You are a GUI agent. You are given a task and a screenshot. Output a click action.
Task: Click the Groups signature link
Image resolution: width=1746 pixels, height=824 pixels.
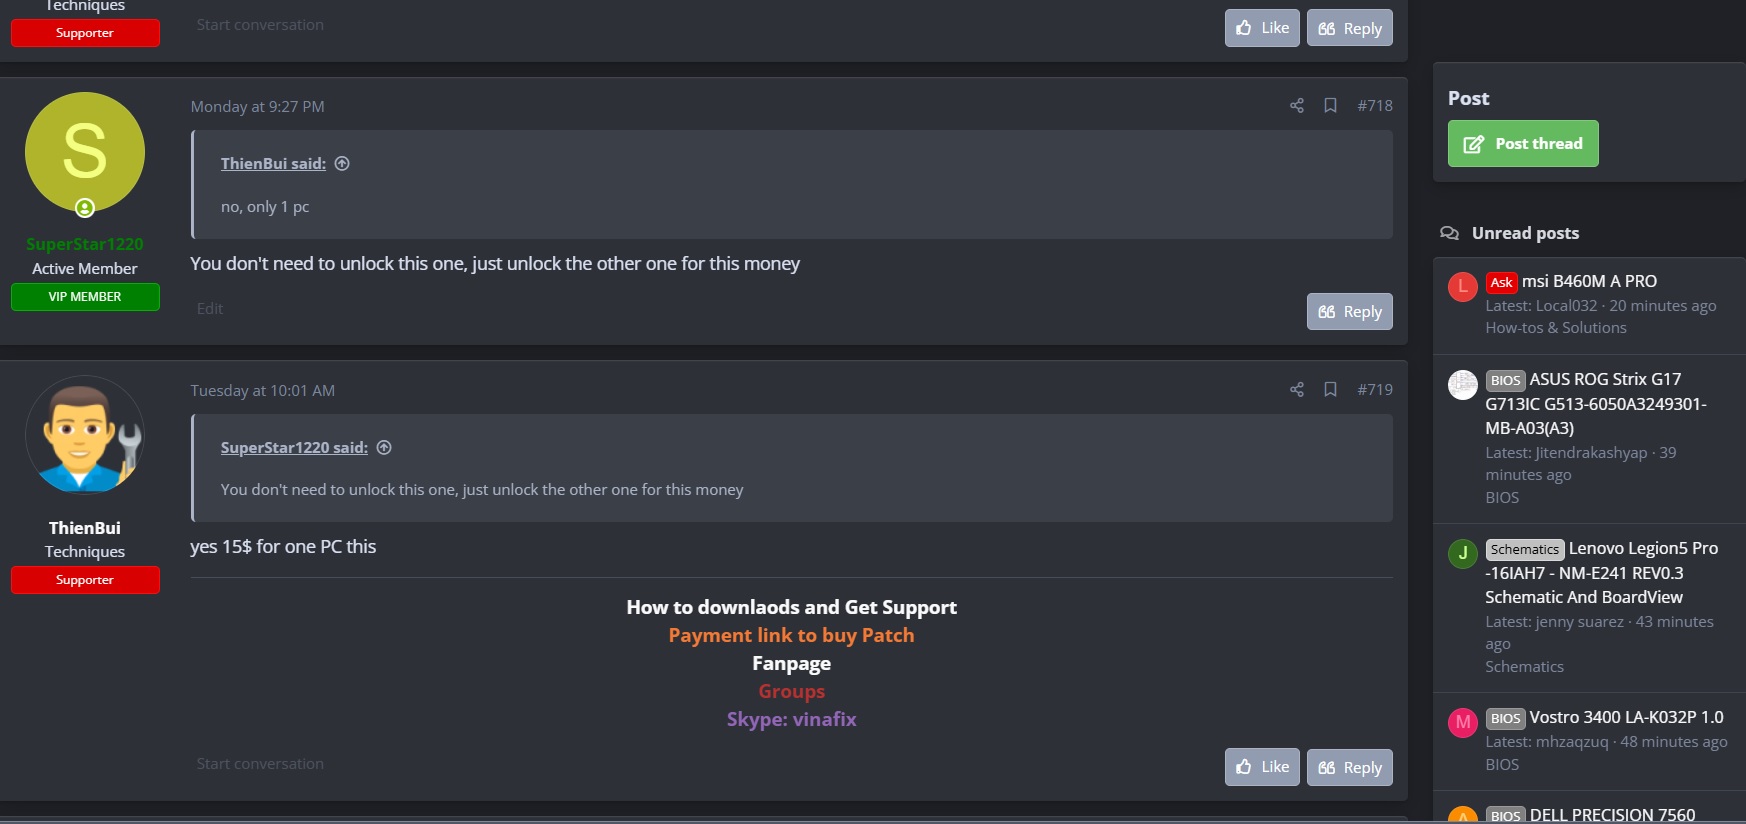[791, 692]
